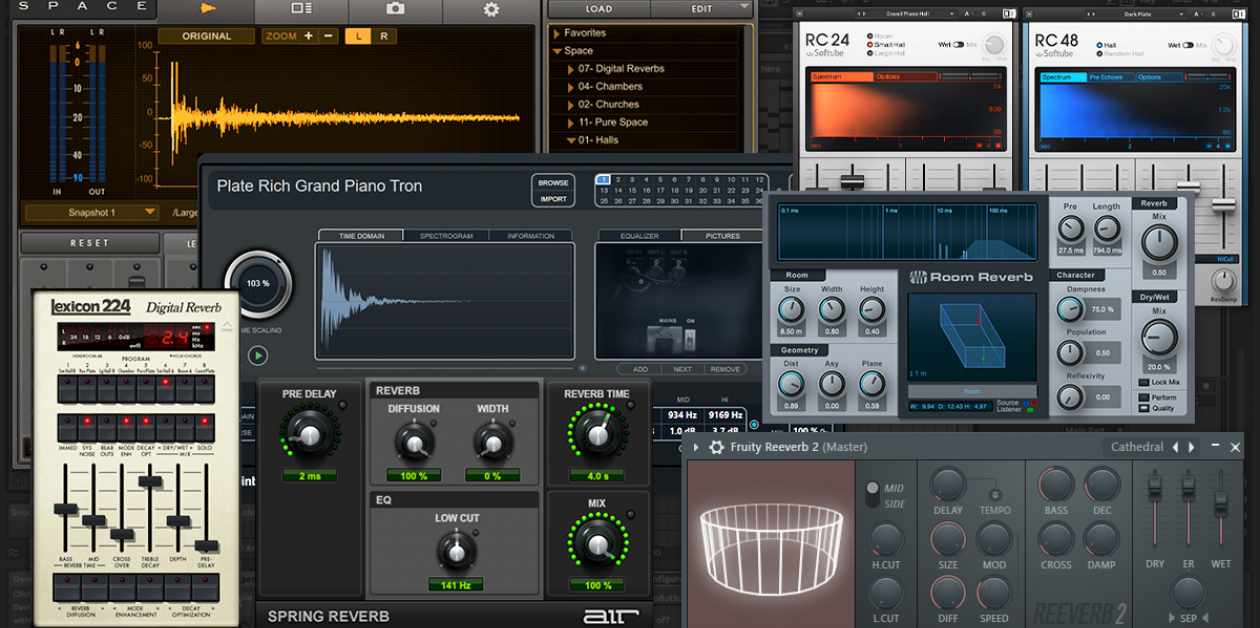
Task: Click the Fruity Reeverb DAMP knob
Action: tap(1102, 540)
